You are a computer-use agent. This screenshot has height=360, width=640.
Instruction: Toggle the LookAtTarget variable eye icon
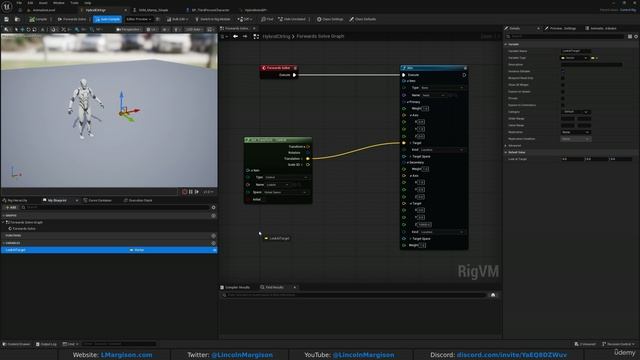click(x=215, y=250)
